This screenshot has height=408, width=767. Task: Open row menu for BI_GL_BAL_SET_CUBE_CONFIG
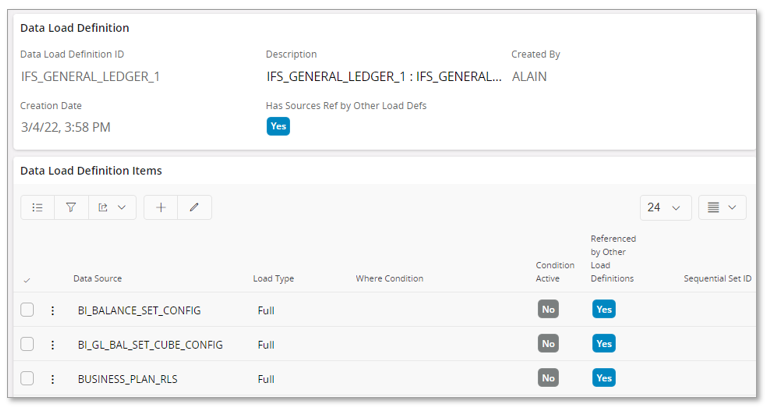[53, 344]
